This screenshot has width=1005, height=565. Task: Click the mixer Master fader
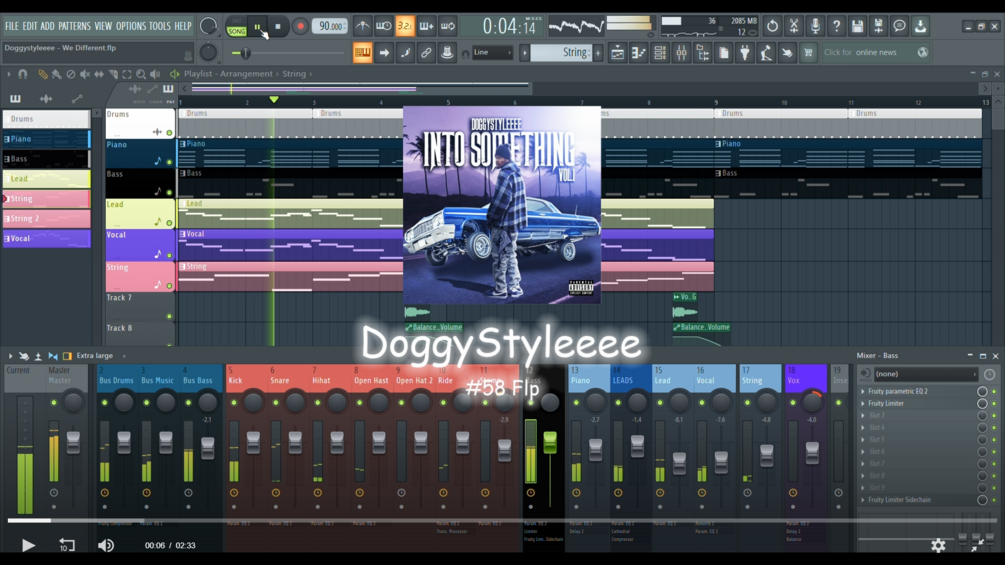(x=73, y=443)
